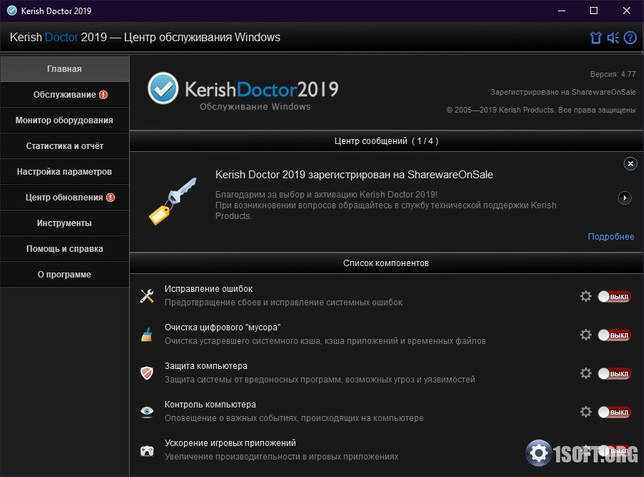Open Помощь и справка
The height and width of the screenshot is (477, 644).
point(64,249)
